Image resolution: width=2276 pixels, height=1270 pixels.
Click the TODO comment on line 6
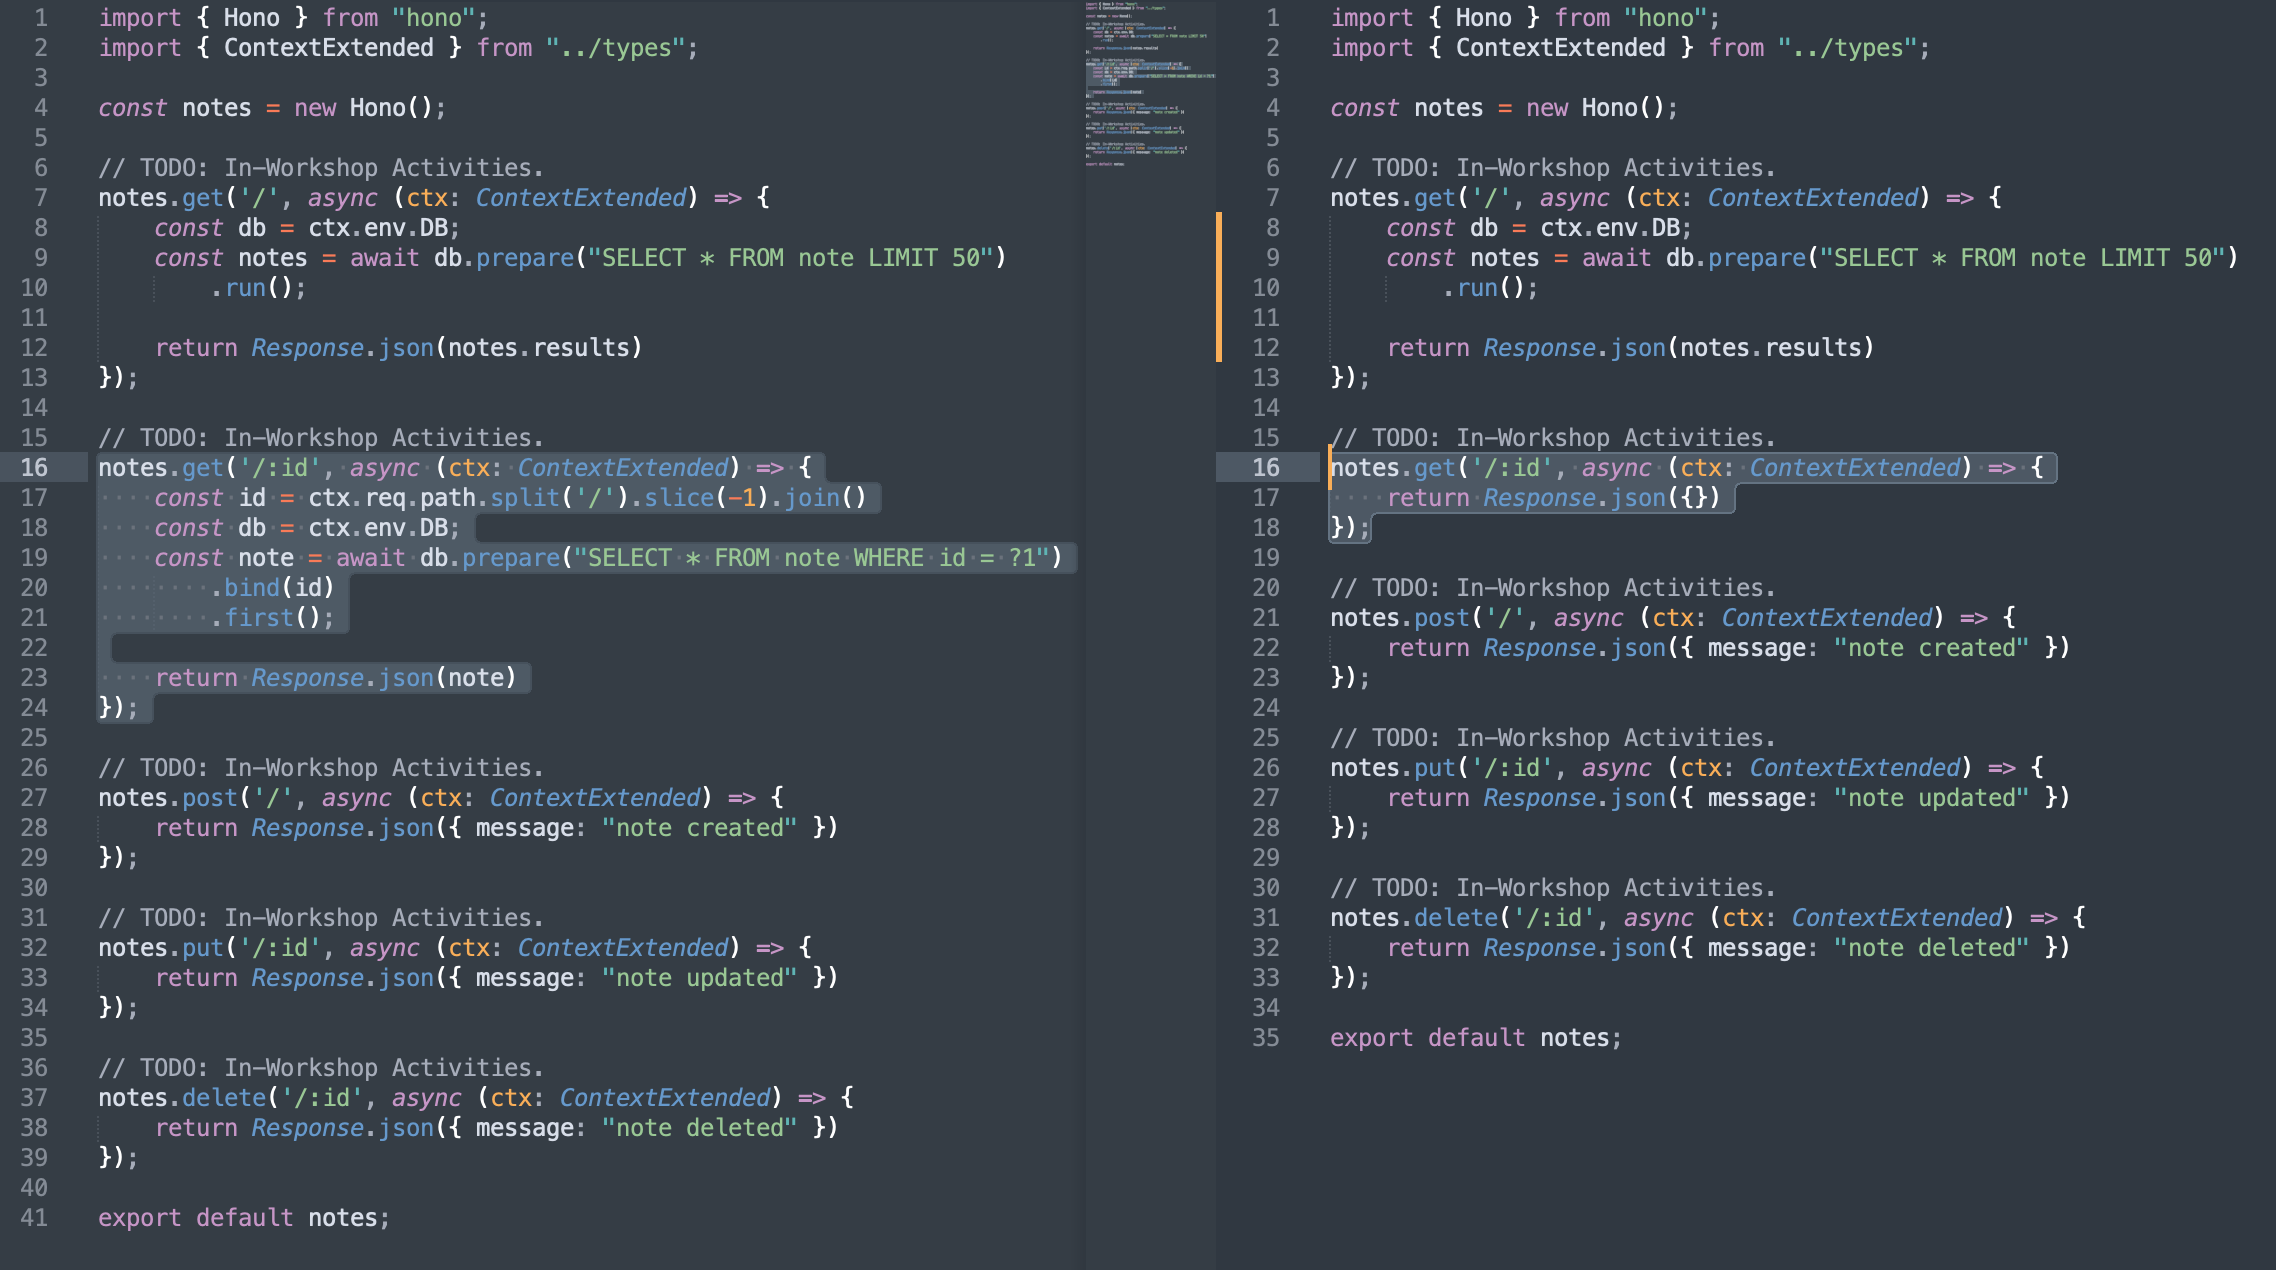coord(320,167)
